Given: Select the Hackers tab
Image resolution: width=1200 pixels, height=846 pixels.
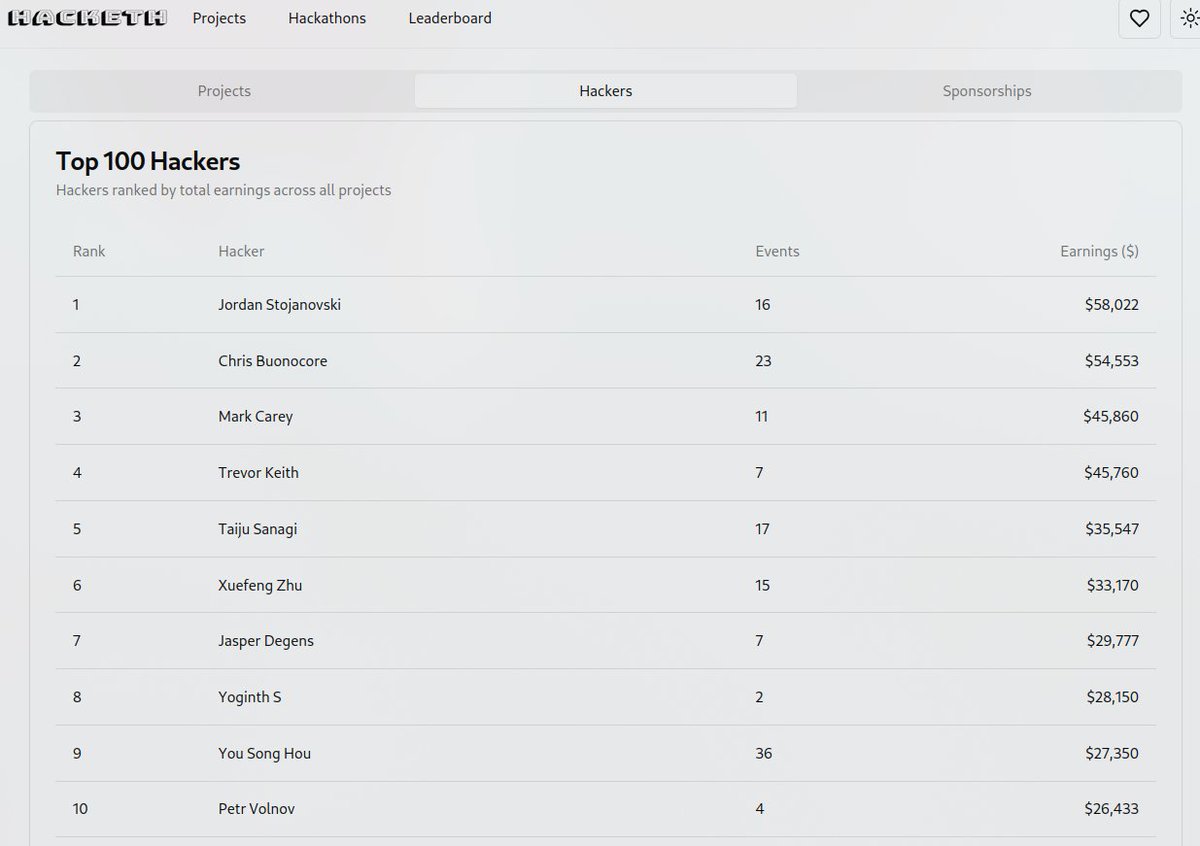Looking at the screenshot, I should (x=606, y=91).
